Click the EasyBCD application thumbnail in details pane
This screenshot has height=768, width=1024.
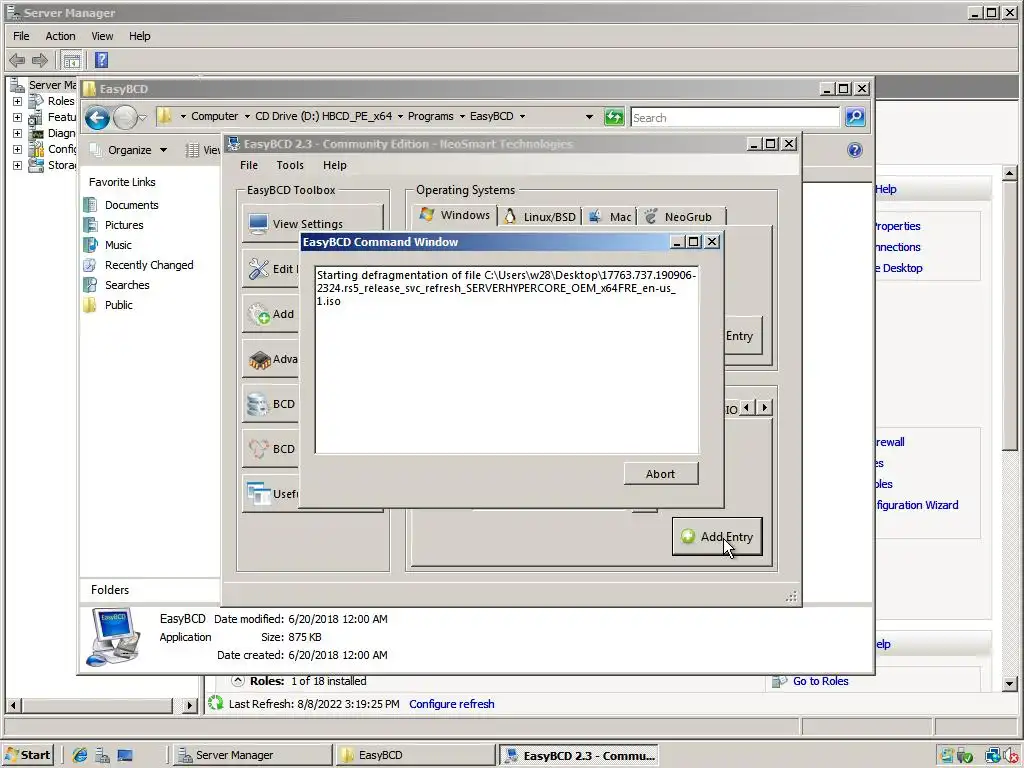[x=114, y=637]
